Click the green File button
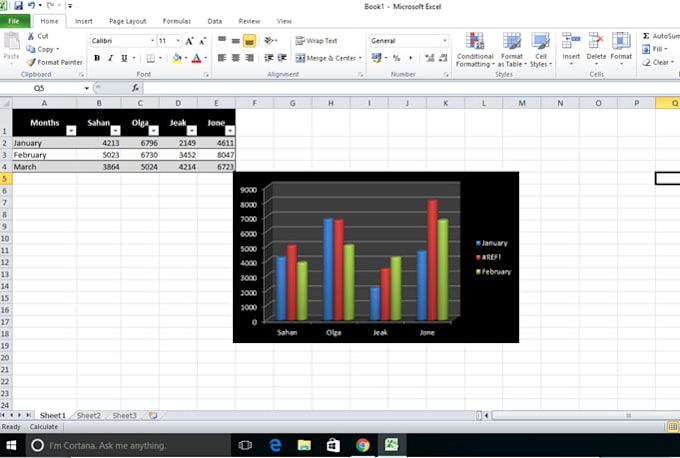The height and width of the screenshot is (458, 680). coord(16,20)
